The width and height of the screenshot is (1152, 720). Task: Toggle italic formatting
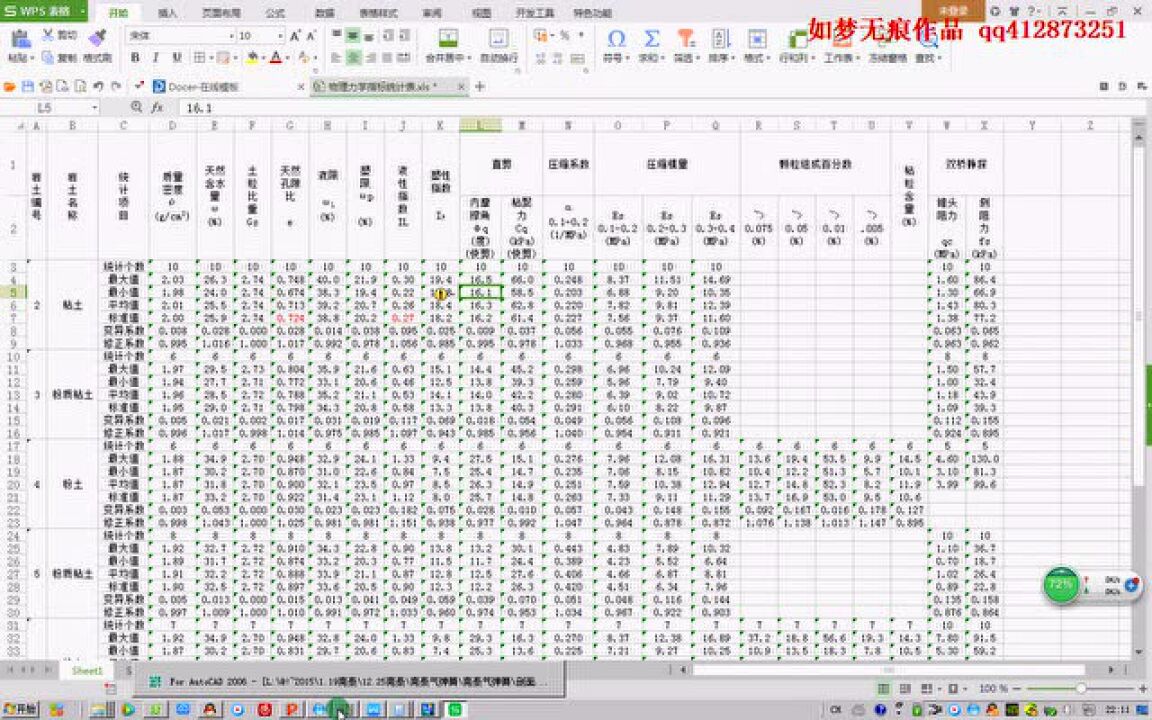point(156,57)
